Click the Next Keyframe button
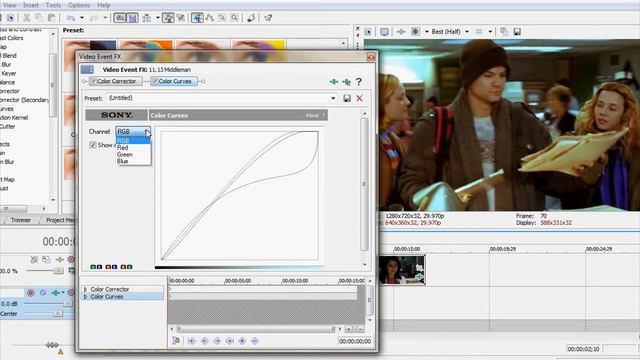The image size is (640, 360). [217, 341]
